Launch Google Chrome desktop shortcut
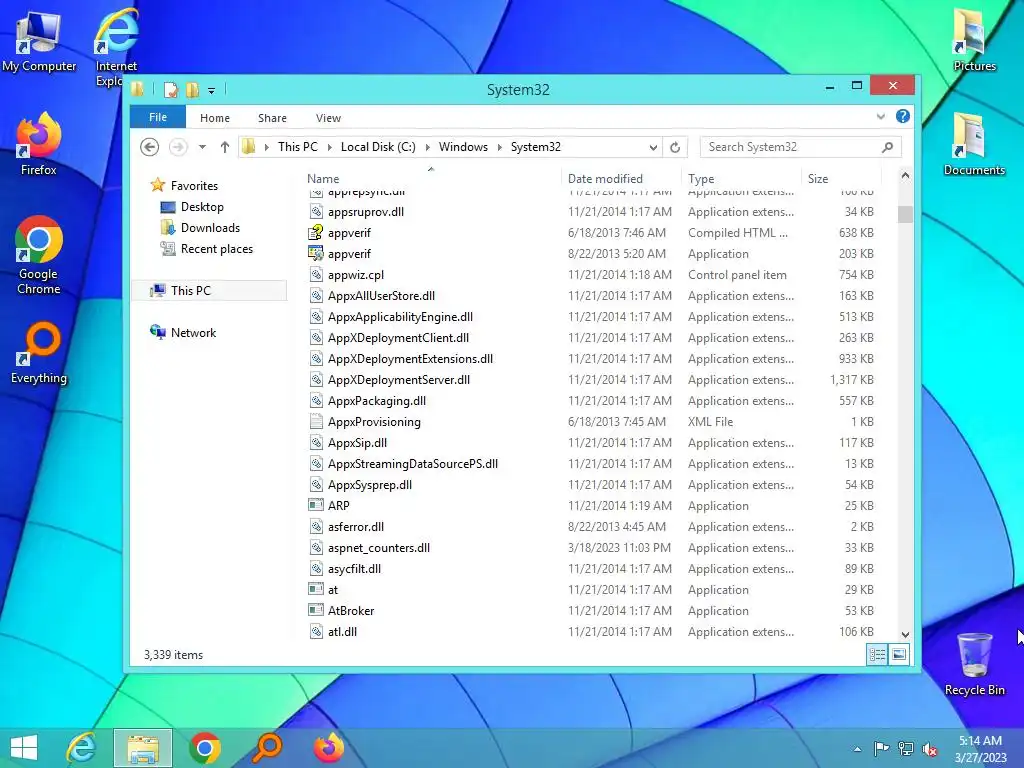 click(x=39, y=255)
